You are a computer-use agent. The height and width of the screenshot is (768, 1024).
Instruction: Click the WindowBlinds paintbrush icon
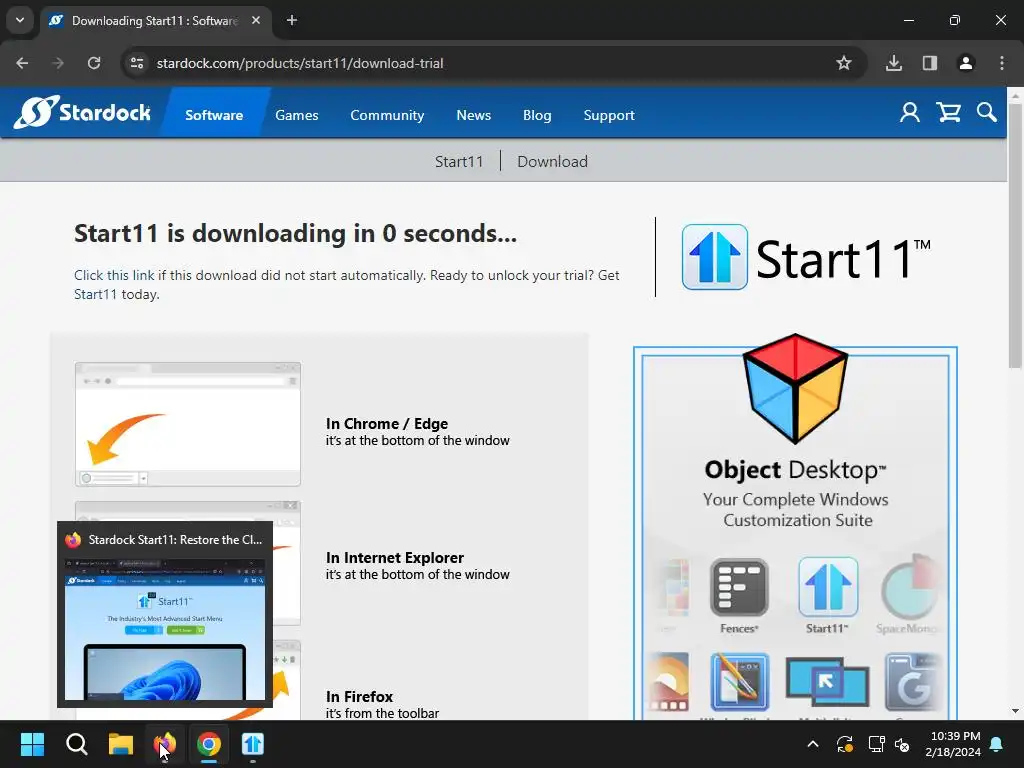[739, 682]
